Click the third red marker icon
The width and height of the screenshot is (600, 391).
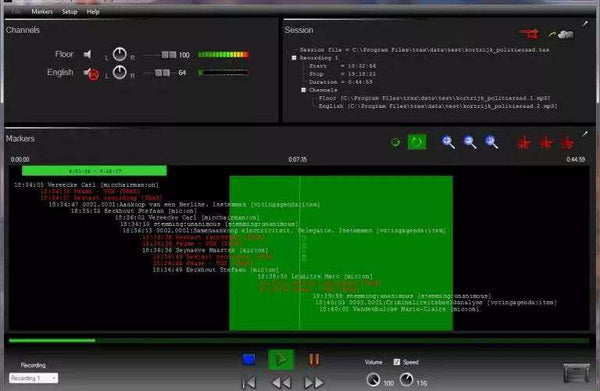(567, 143)
